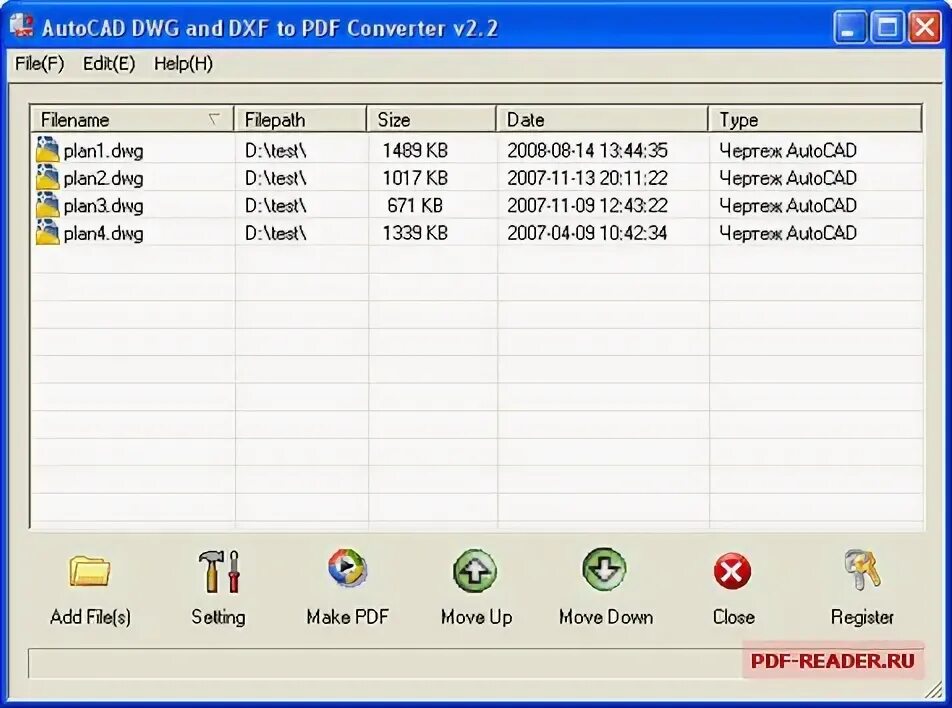Click the D:\test\ path of plan1.dwg
952x708 pixels.
pos(276,150)
